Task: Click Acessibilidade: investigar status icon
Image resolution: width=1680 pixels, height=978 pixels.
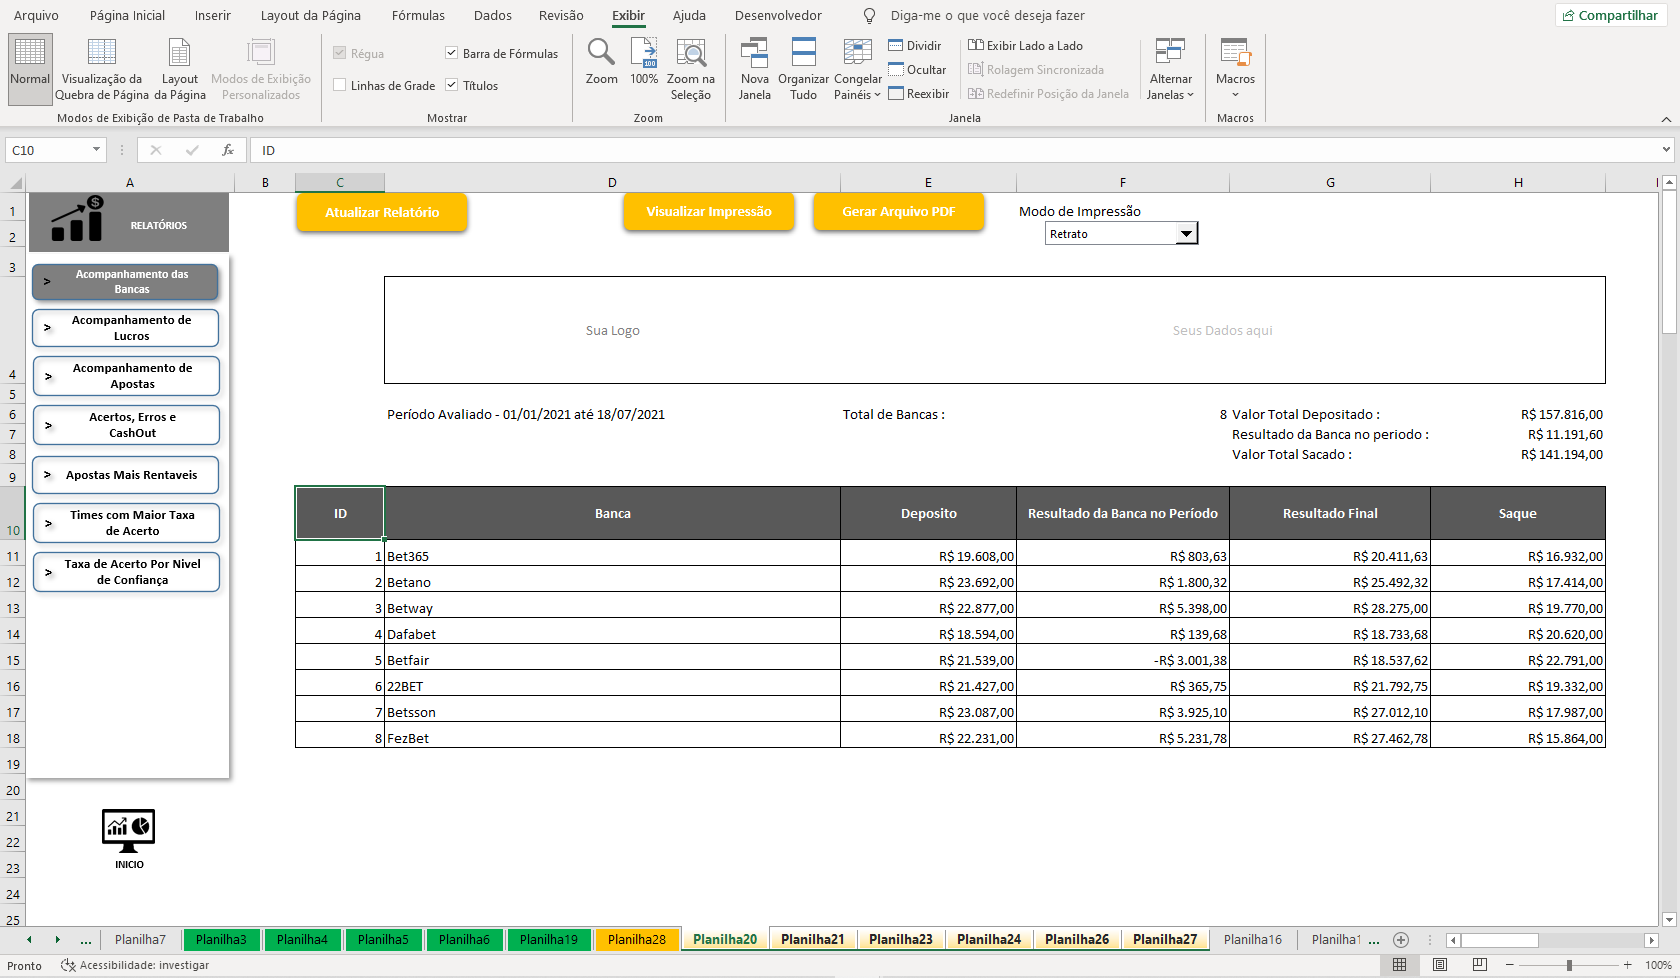Action: (x=68, y=965)
